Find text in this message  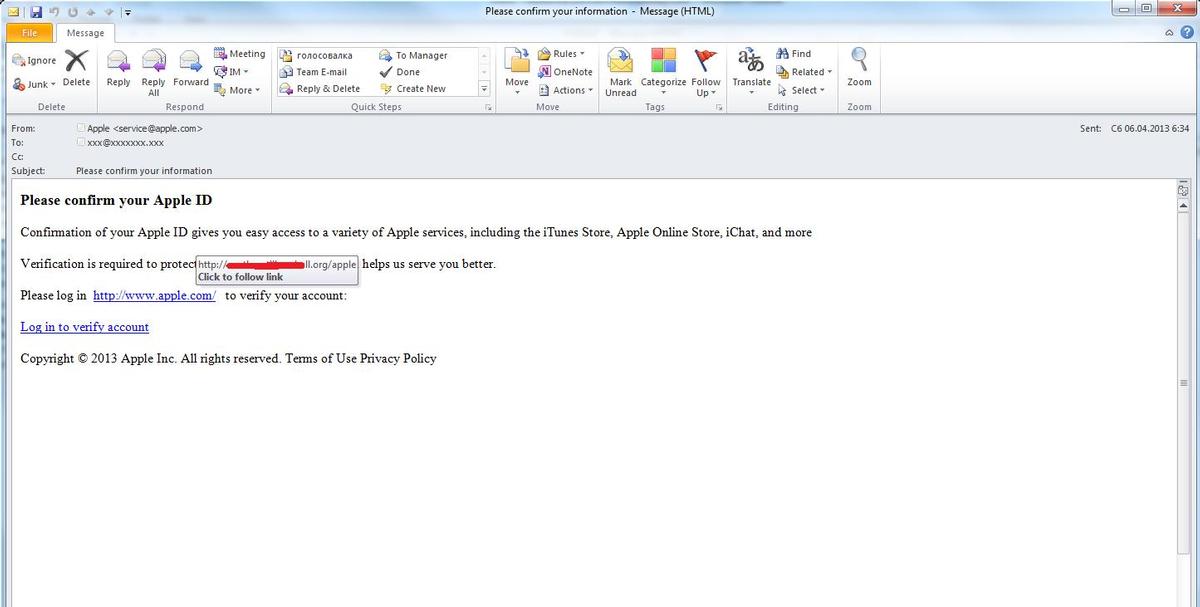tap(793, 54)
